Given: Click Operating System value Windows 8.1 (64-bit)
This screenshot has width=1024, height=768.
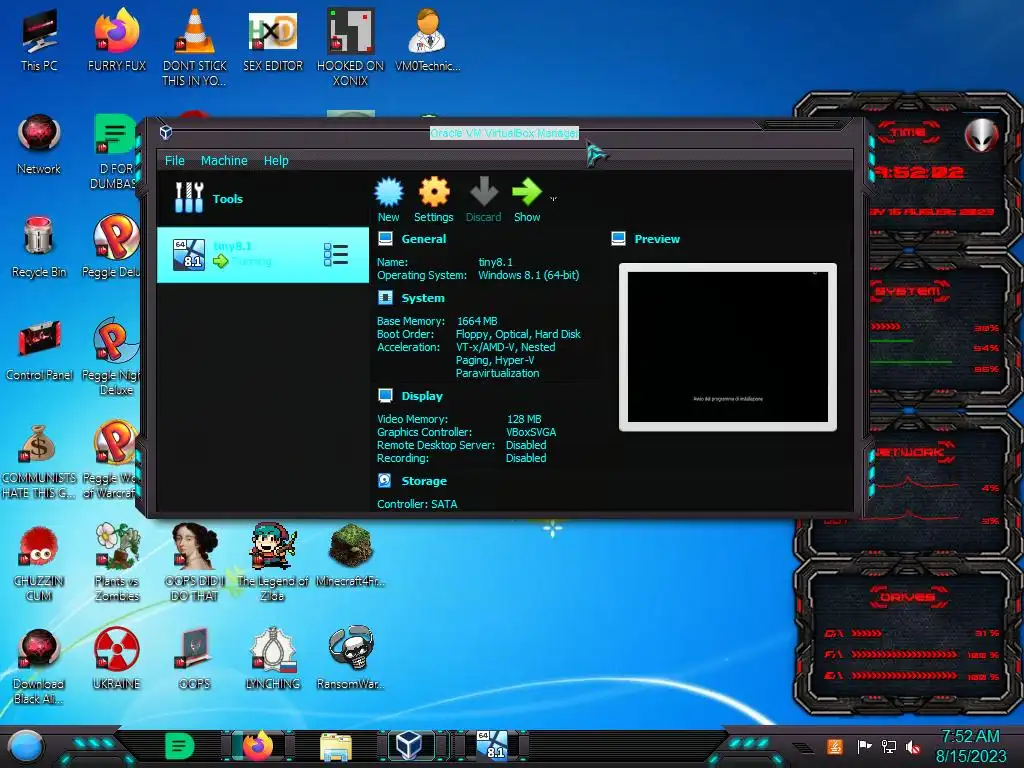Looking at the screenshot, I should 528,276.
